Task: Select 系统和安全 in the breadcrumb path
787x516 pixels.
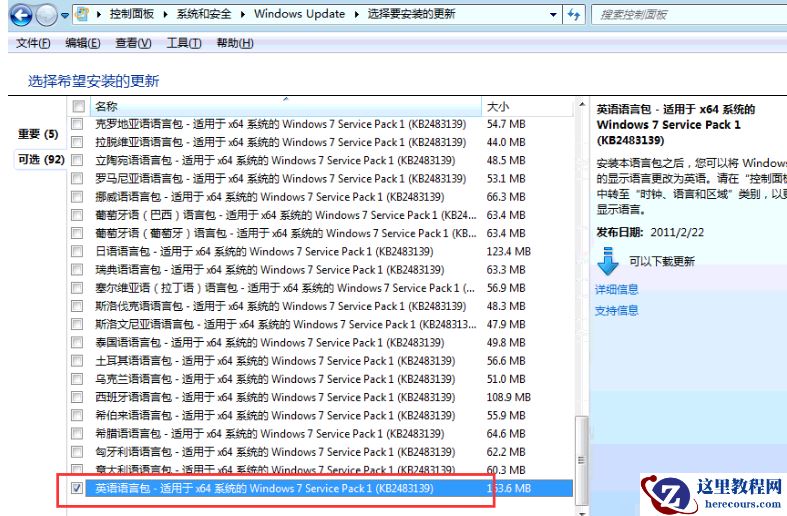Action: click(x=204, y=14)
